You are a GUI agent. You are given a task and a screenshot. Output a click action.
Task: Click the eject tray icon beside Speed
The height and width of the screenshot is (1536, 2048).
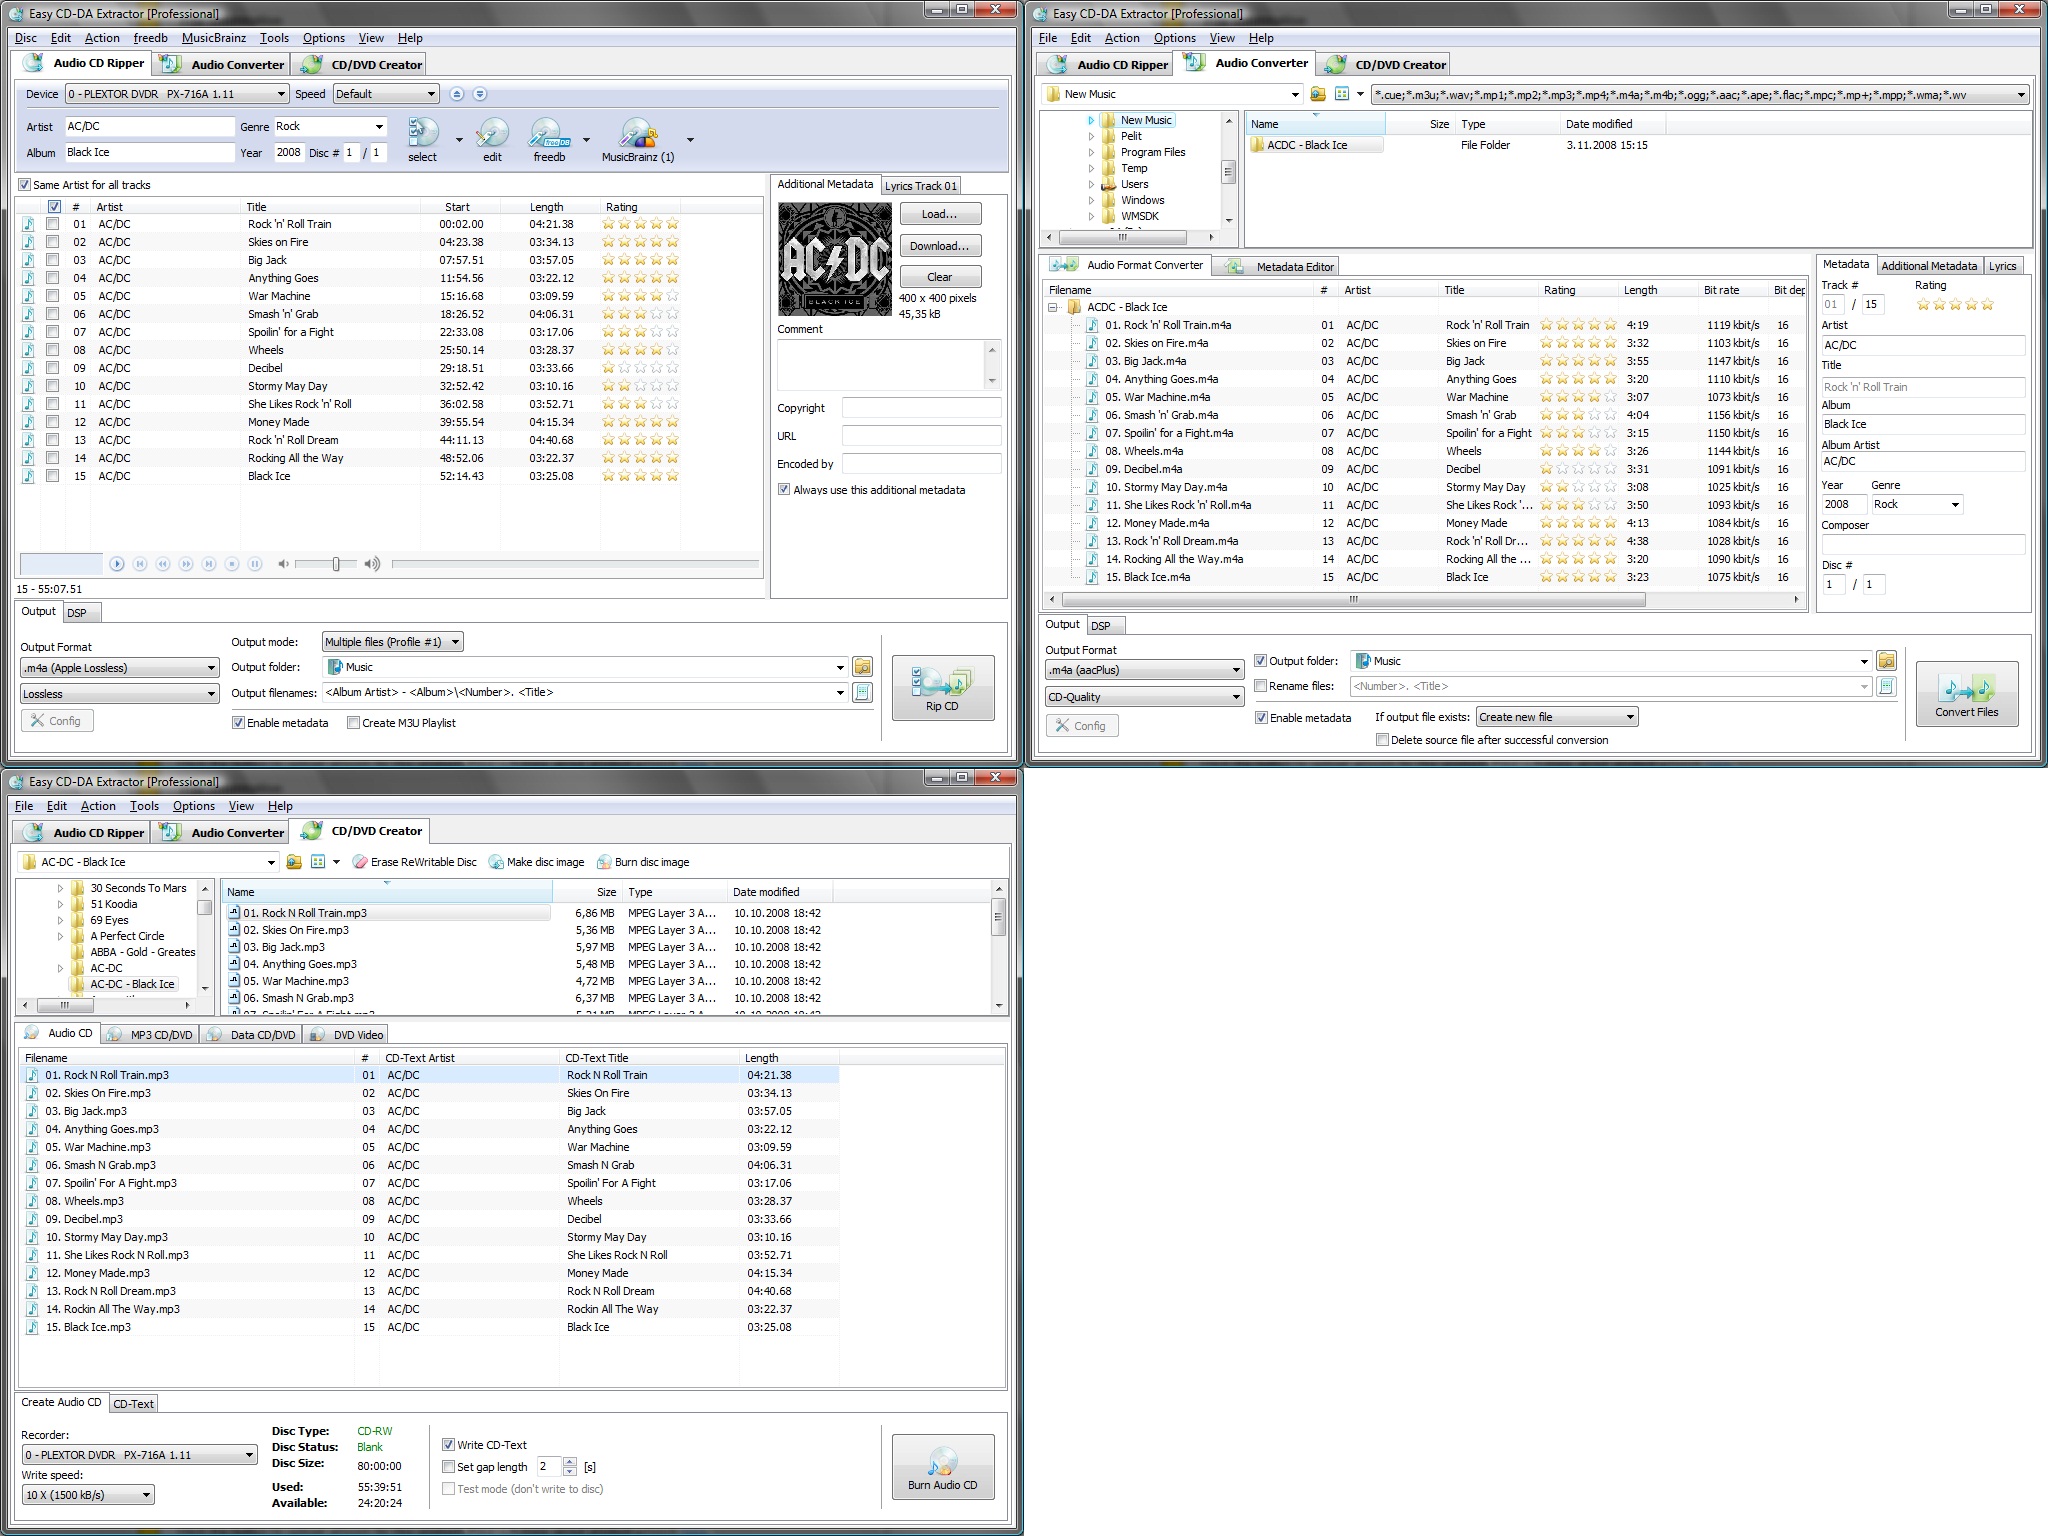click(457, 94)
